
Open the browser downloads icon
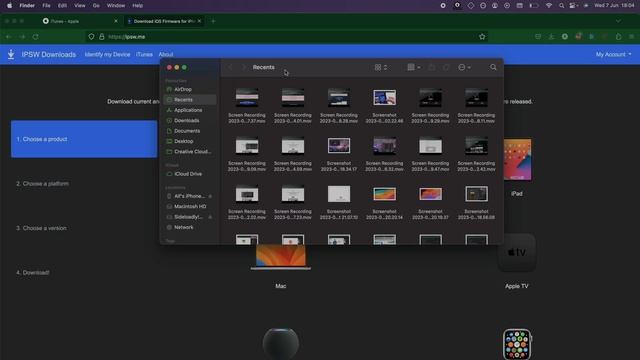click(551, 37)
